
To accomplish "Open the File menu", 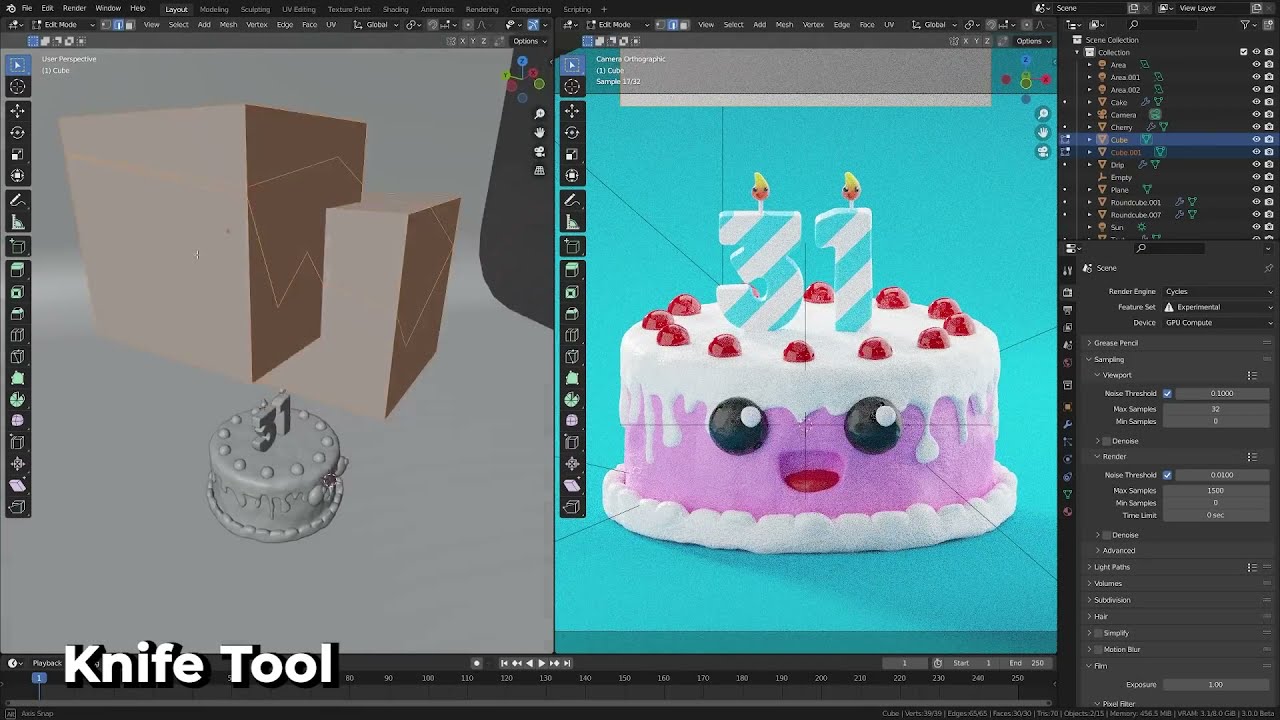I will (x=27, y=8).
